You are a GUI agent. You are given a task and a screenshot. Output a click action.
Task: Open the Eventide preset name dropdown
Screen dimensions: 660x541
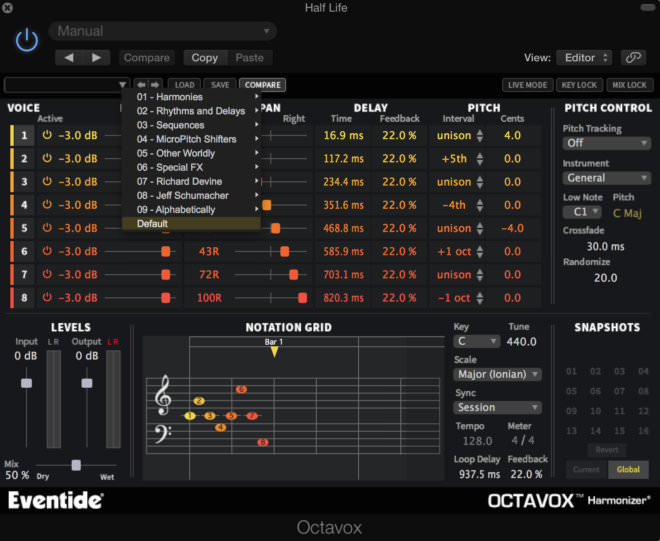(67, 85)
